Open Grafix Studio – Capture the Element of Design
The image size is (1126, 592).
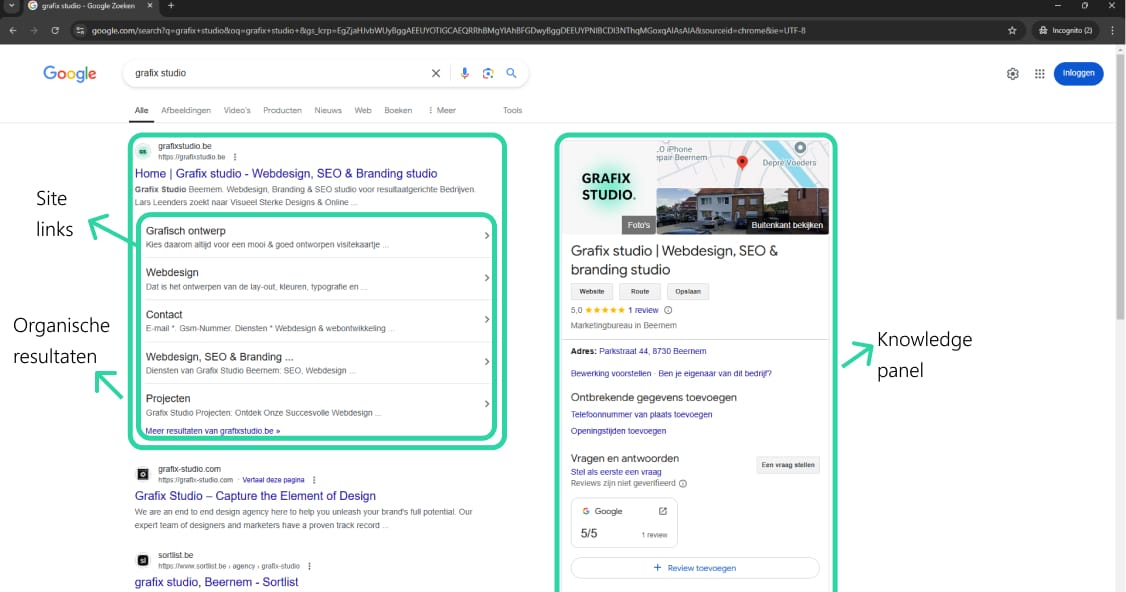255,496
